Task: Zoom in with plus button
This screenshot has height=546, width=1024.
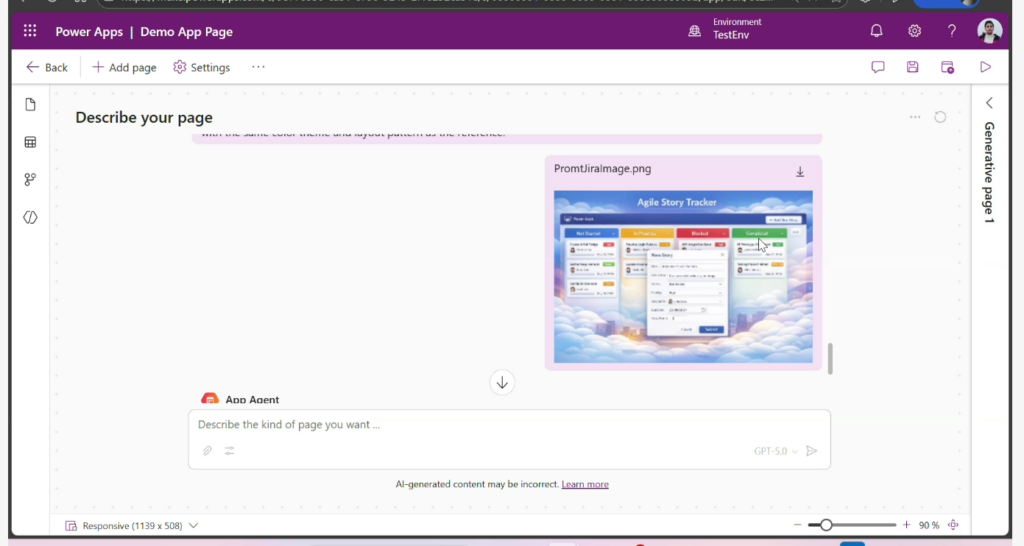Action: 906,524
